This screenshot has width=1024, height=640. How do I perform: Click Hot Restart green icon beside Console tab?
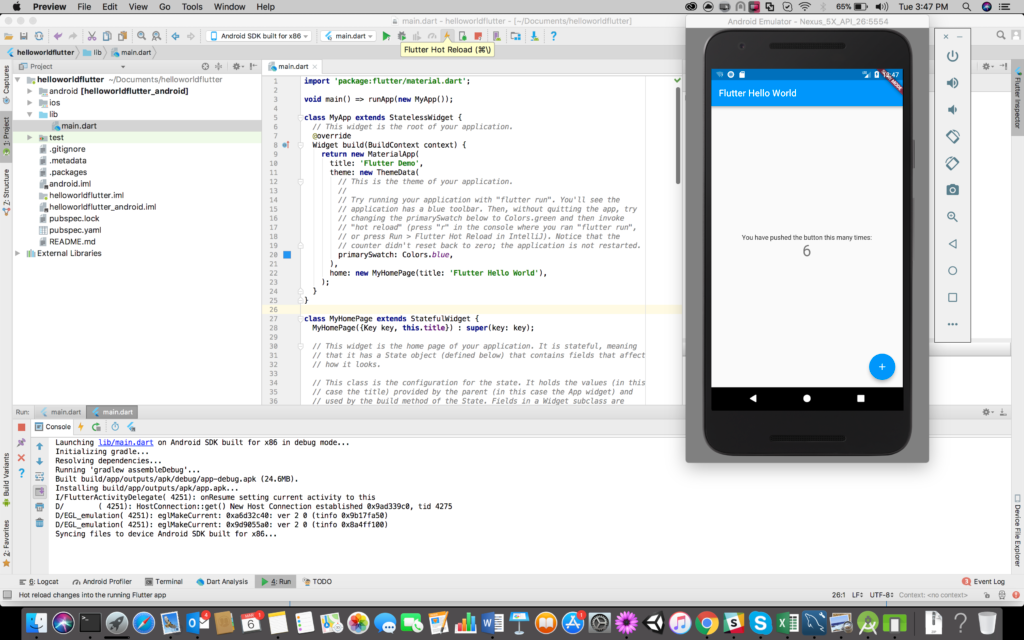(x=97, y=426)
